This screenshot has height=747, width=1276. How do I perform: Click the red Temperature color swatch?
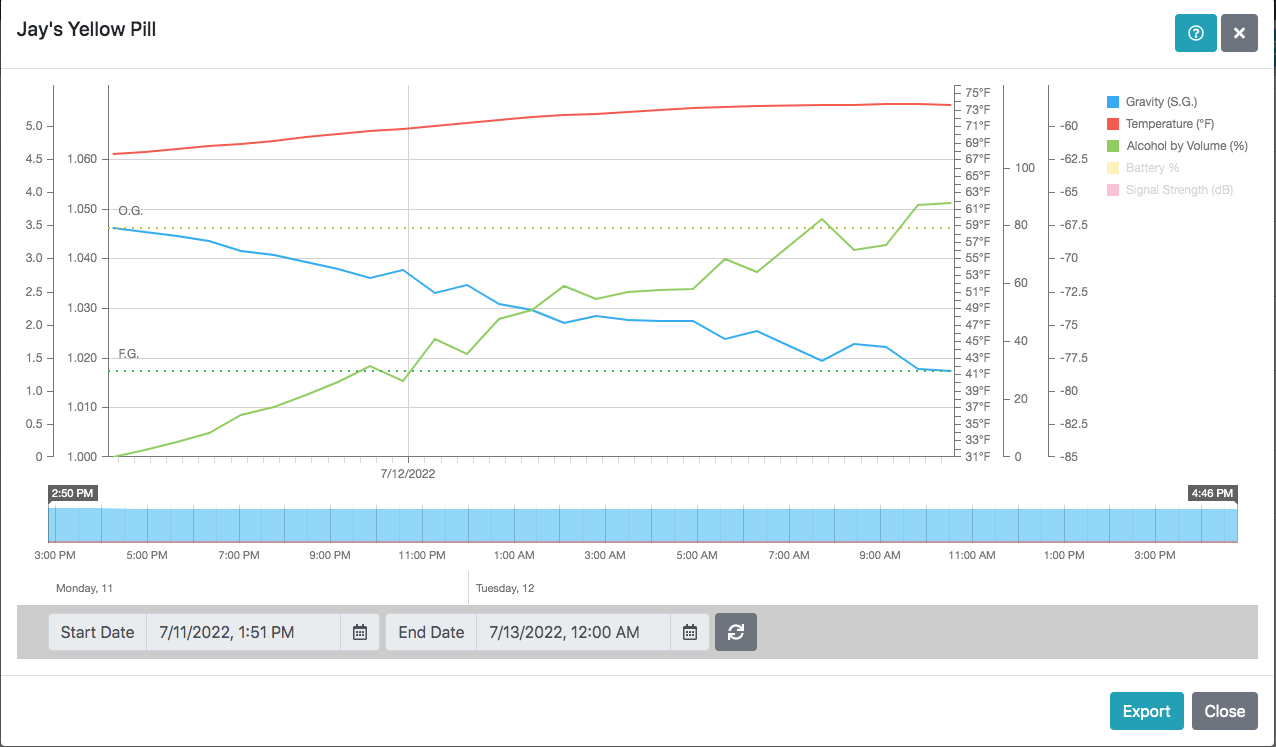tap(1113, 124)
